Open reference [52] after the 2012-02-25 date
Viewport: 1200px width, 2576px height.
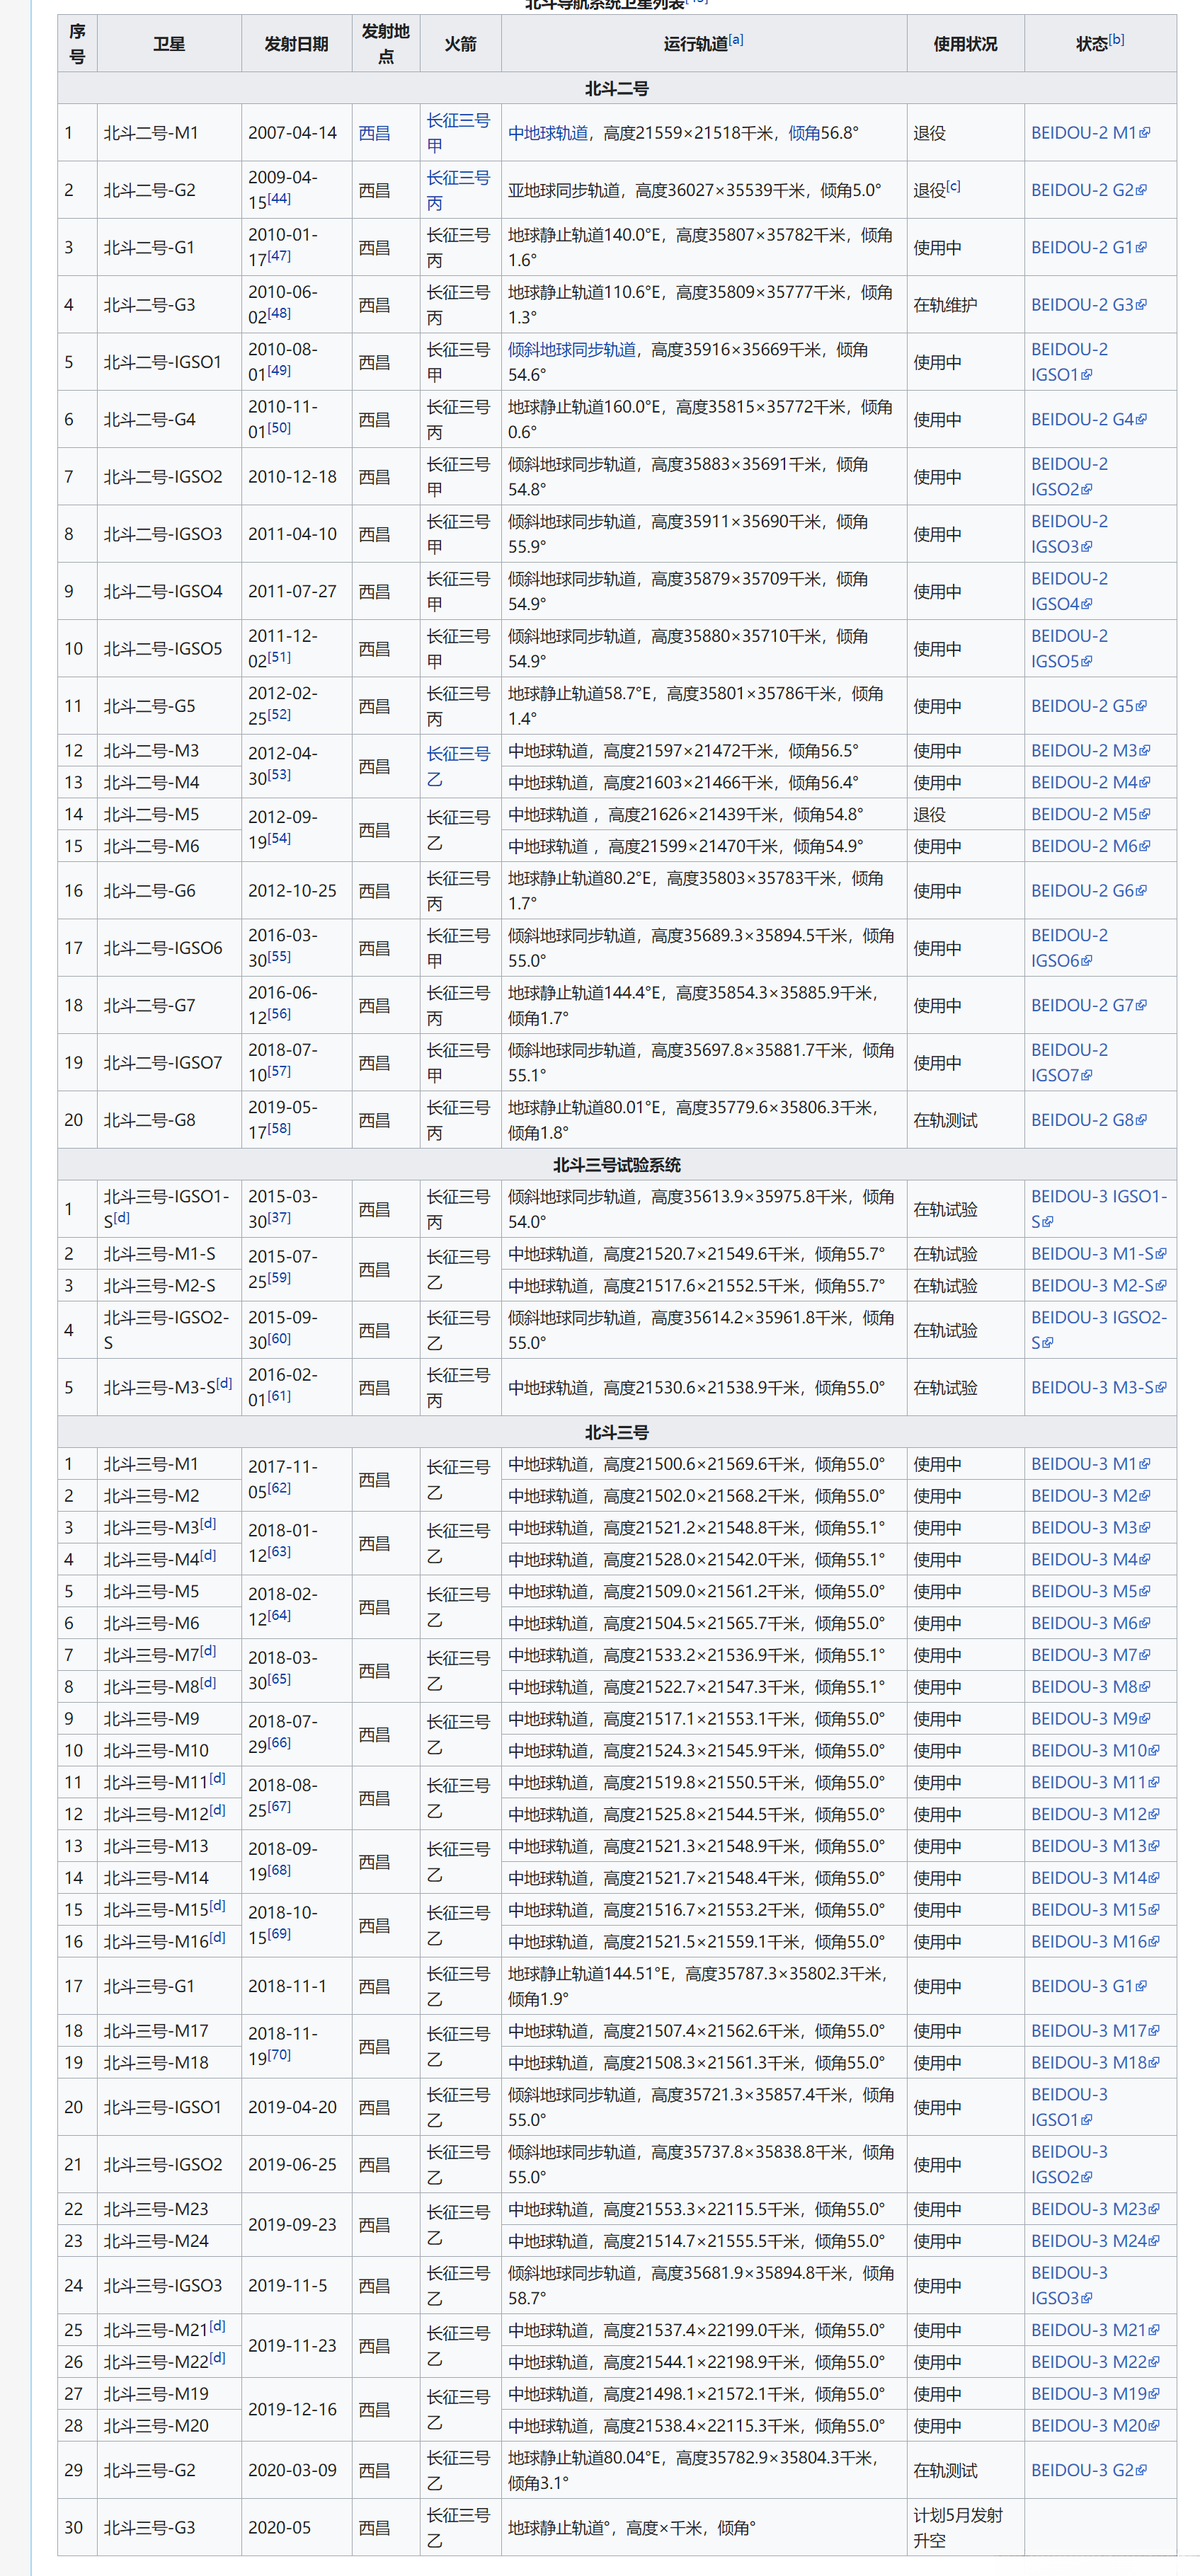click(279, 714)
